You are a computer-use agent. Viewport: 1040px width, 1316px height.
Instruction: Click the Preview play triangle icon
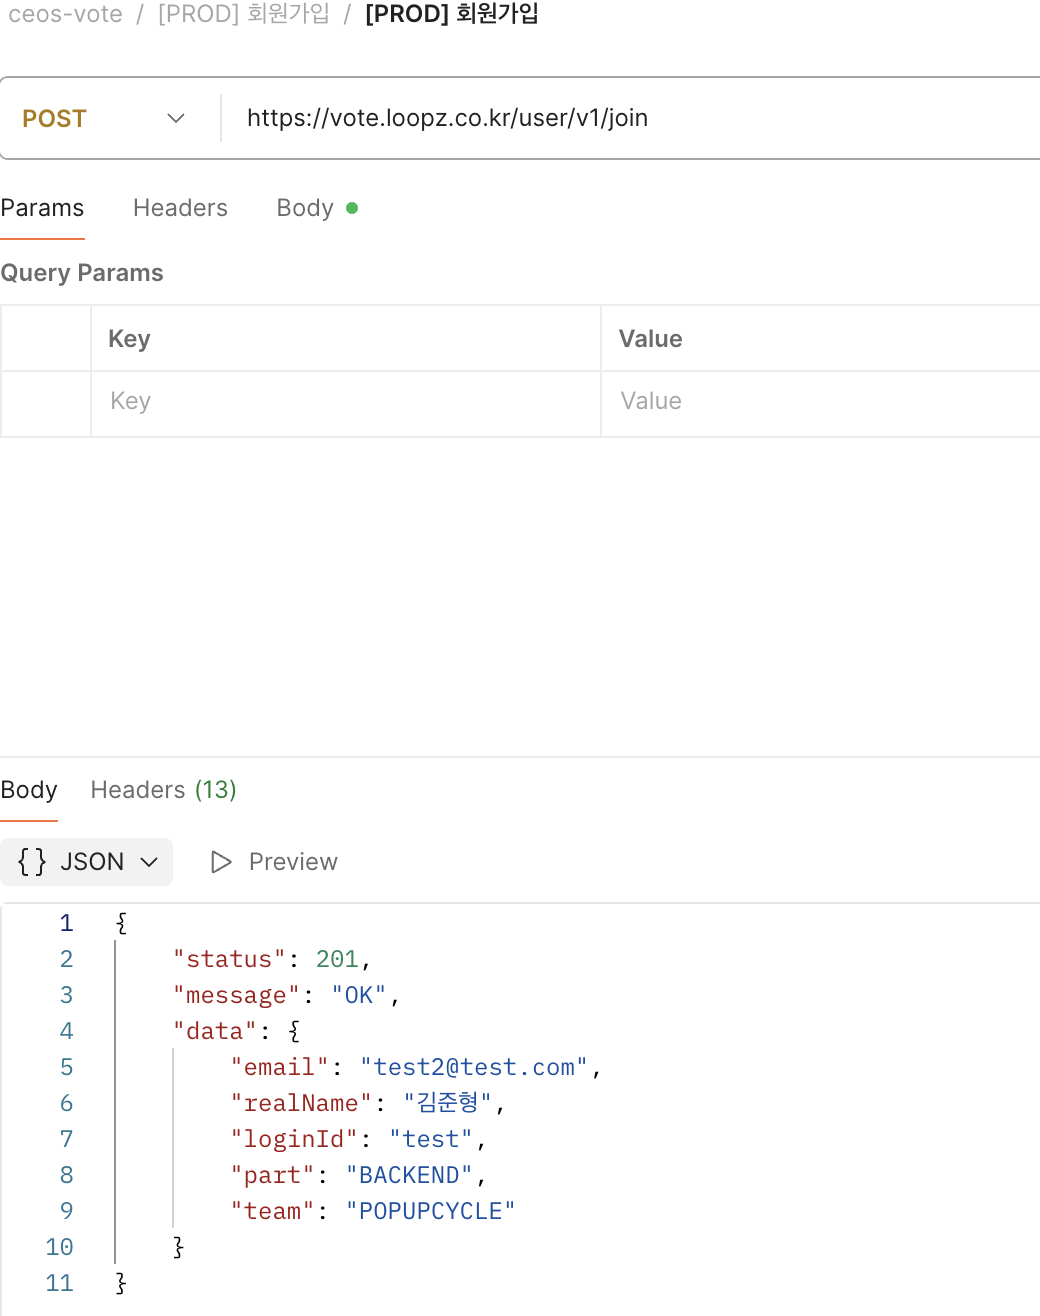pyautogui.click(x=221, y=862)
